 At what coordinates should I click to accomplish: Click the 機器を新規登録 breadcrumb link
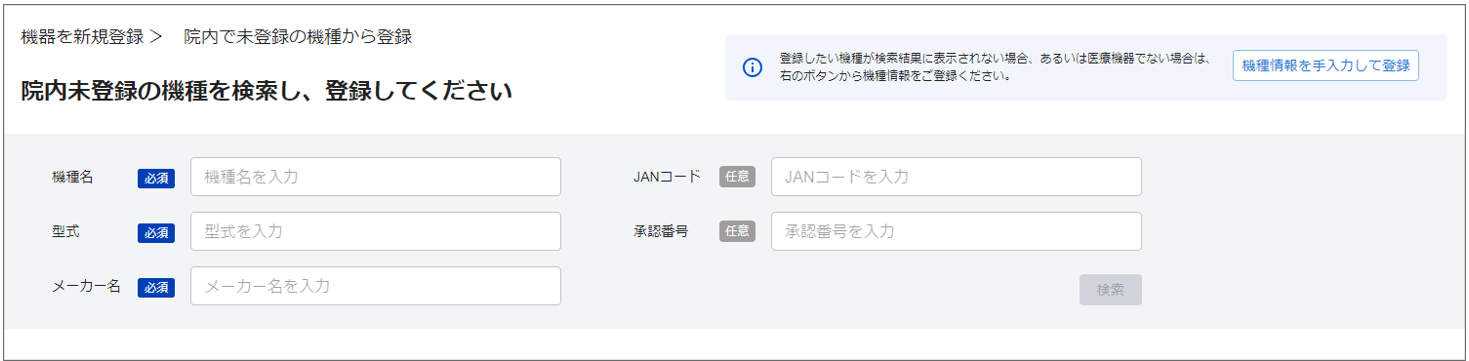click(82, 37)
